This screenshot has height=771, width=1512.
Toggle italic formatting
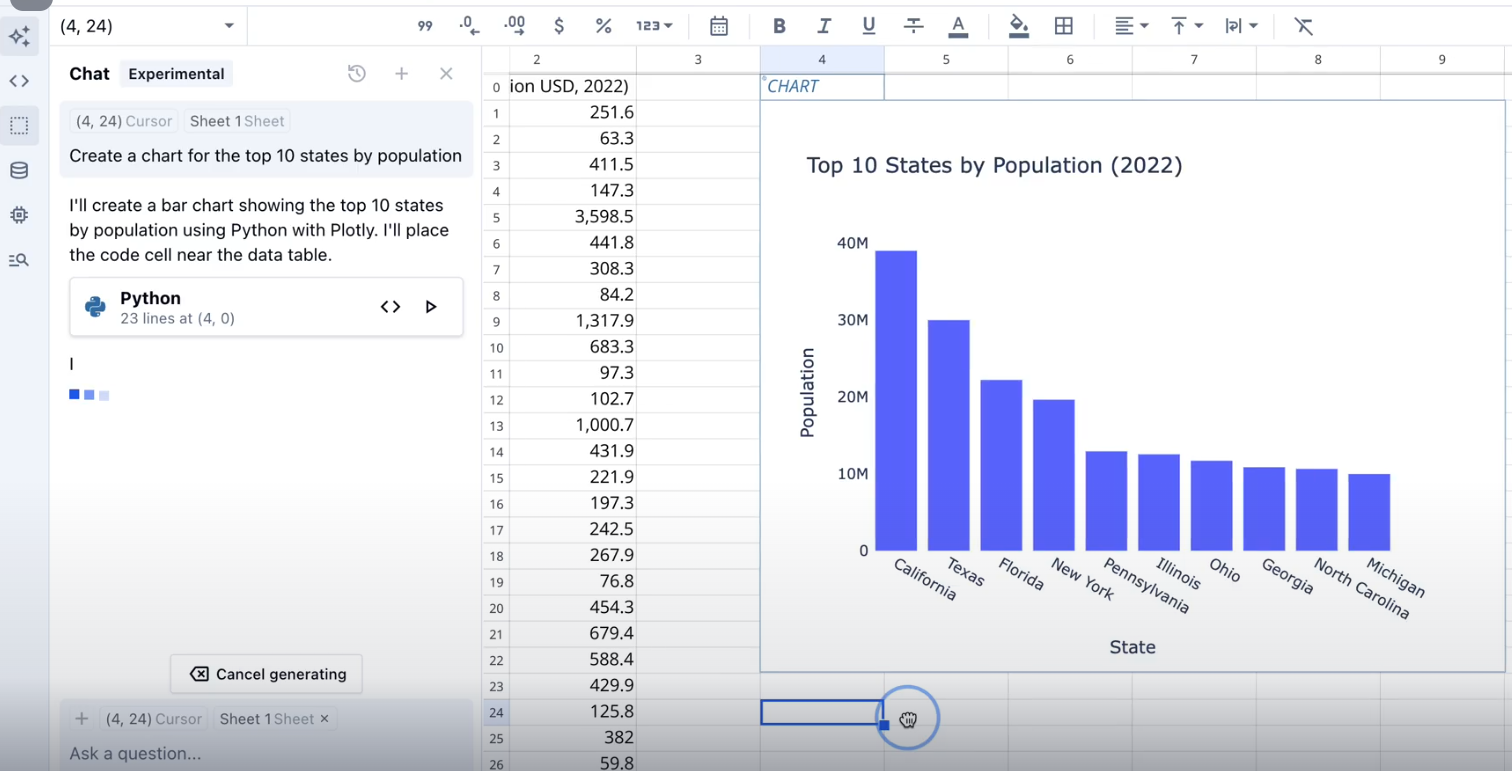pyautogui.click(x=824, y=26)
